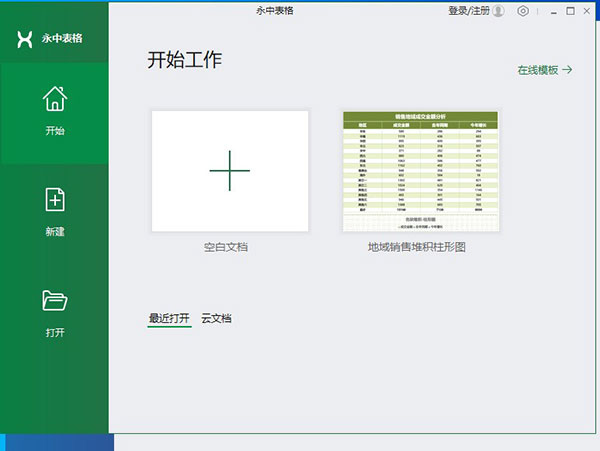
Task: Click the green plus to create a blank sheet
Action: (x=230, y=171)
